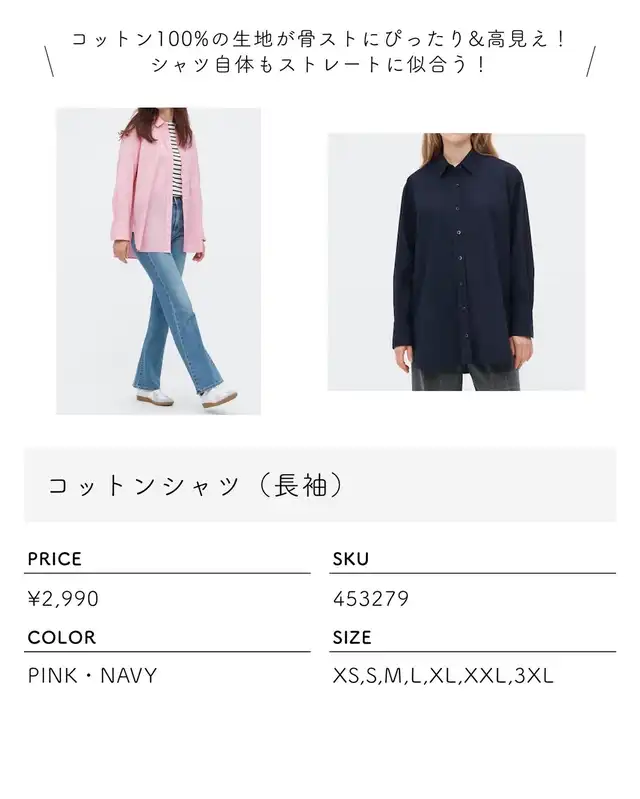Open the pink shirt model photo
This screenshot has height=799, width=640.
point(158,261)
